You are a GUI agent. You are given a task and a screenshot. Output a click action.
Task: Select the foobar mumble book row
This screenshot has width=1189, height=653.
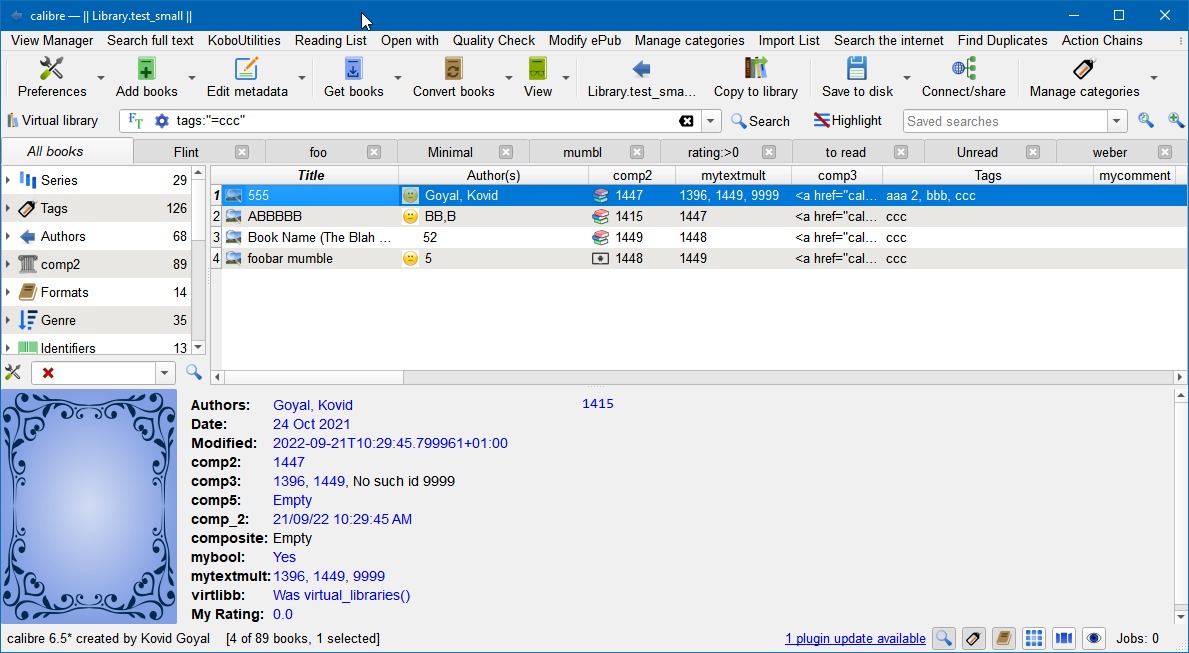[699, 259]
